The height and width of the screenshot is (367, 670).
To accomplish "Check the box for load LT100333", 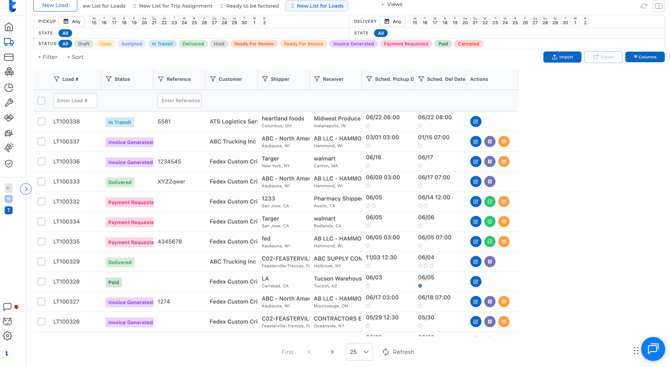I will (41, 182).
